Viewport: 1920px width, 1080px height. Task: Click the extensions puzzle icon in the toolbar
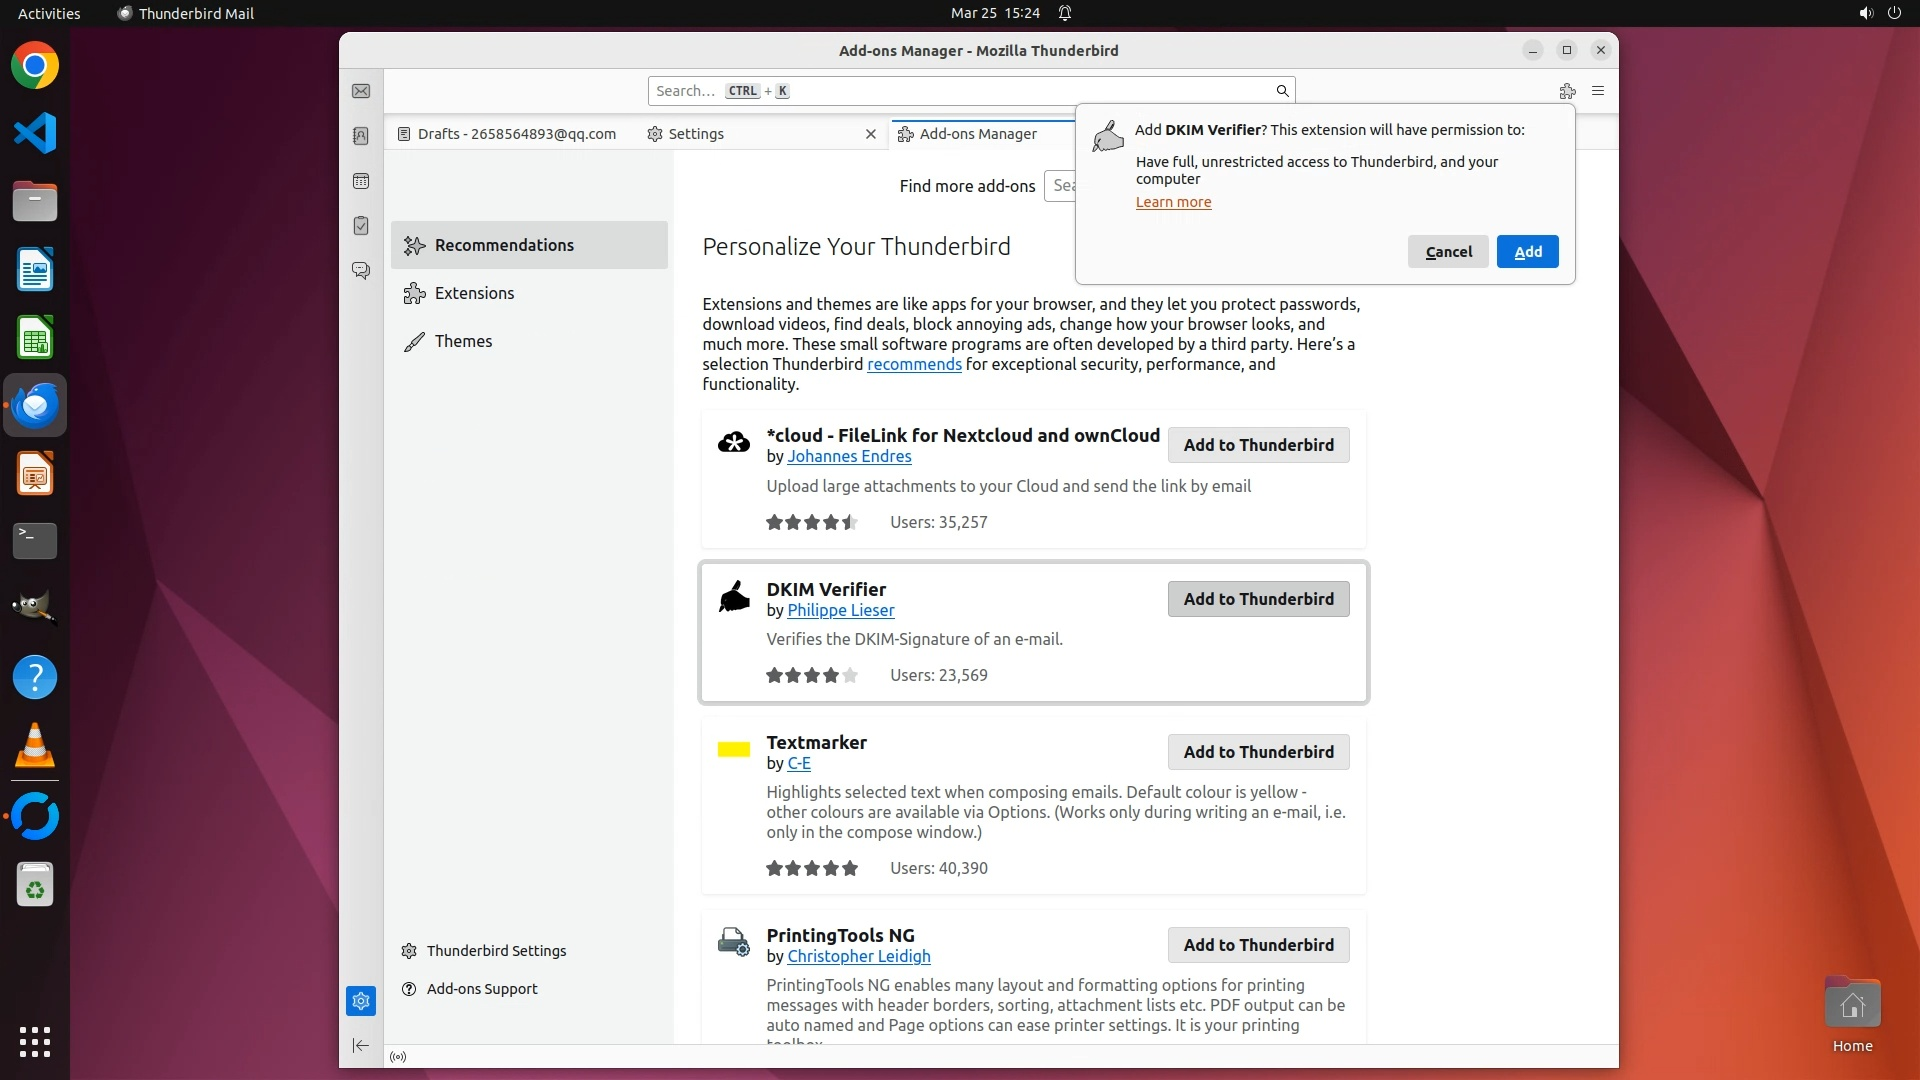click(1567, 91)
